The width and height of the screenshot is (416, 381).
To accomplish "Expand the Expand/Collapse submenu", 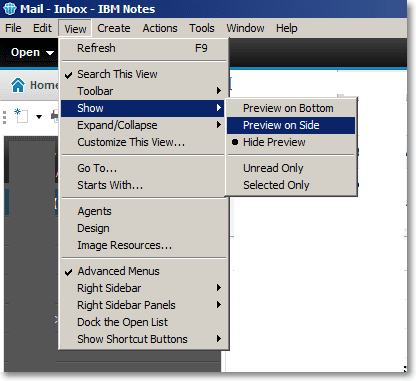I will coord(144,125).
